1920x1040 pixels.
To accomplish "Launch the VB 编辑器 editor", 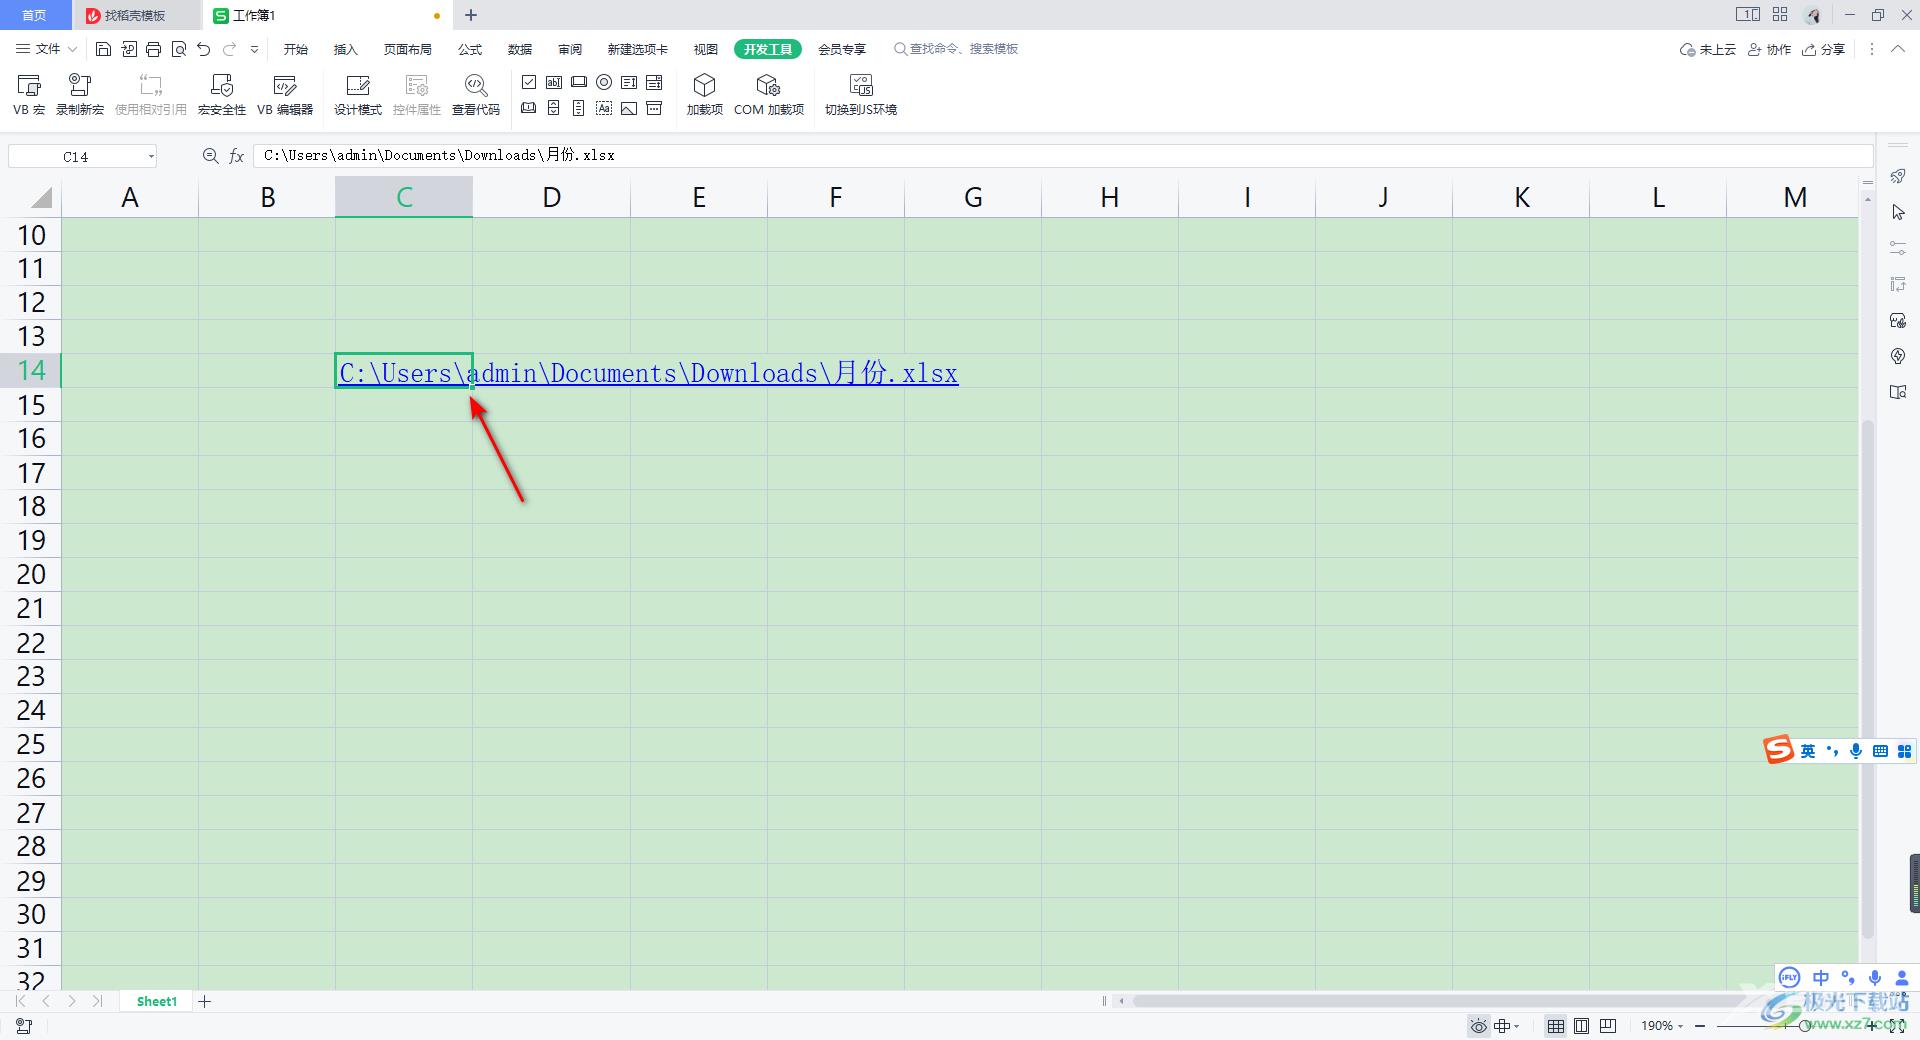I will pos(285,95).
